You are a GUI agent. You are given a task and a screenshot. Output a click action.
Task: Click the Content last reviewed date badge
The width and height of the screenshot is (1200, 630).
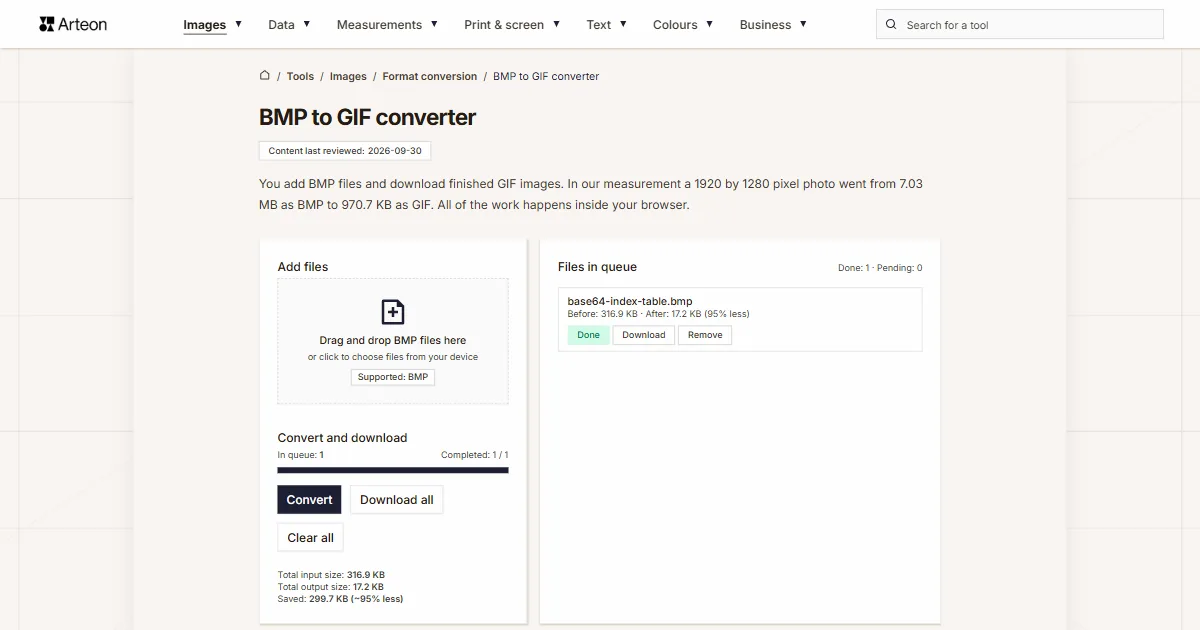[x=345, y=151]
